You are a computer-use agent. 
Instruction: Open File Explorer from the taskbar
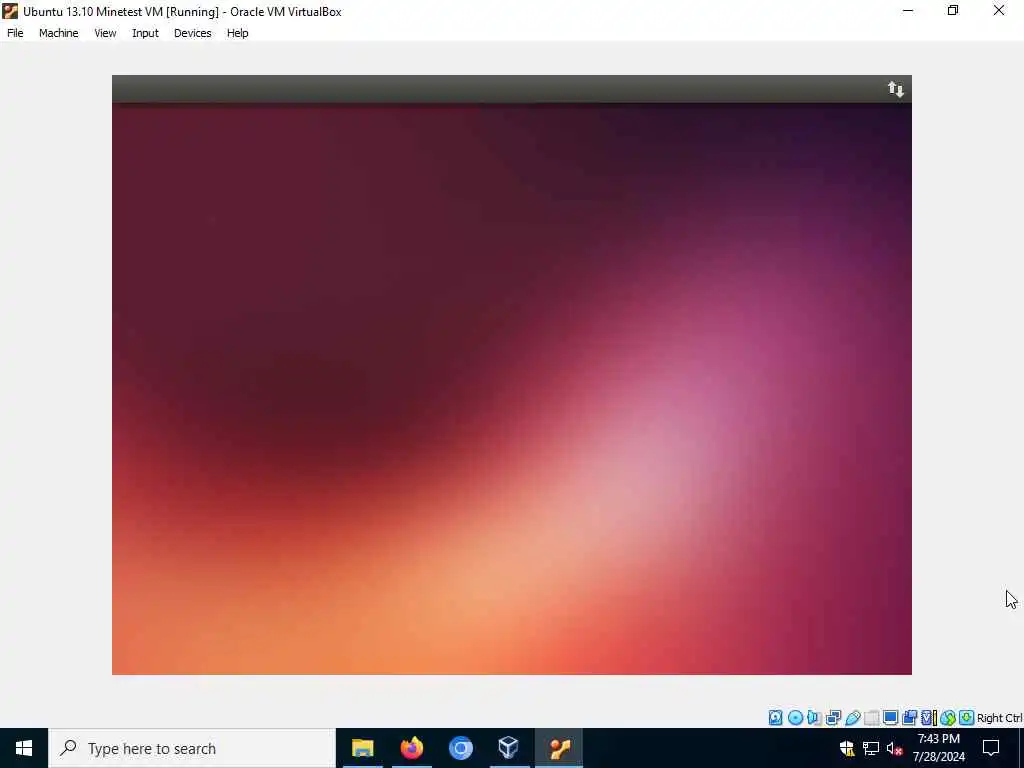[362, 748]
